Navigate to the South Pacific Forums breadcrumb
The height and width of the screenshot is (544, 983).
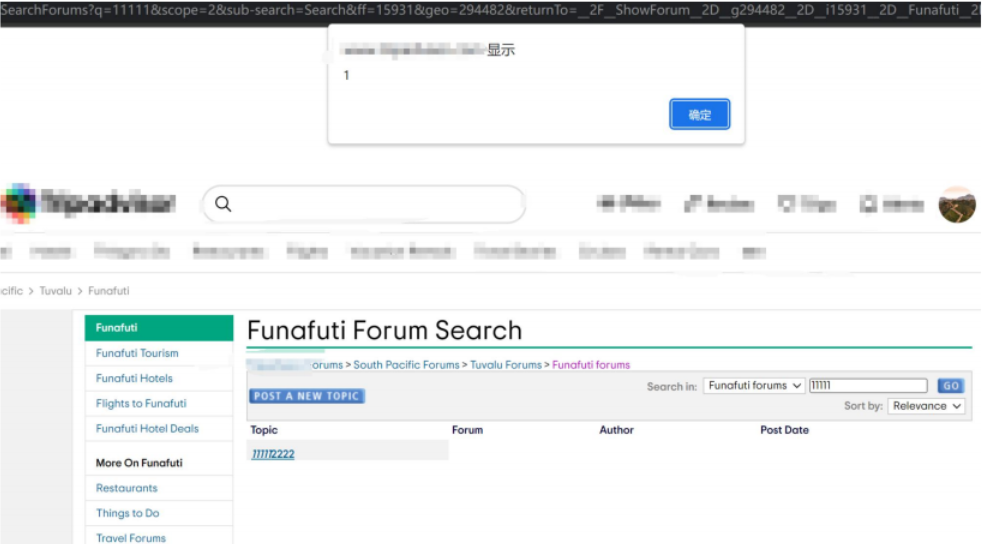(x=406, y=365)
